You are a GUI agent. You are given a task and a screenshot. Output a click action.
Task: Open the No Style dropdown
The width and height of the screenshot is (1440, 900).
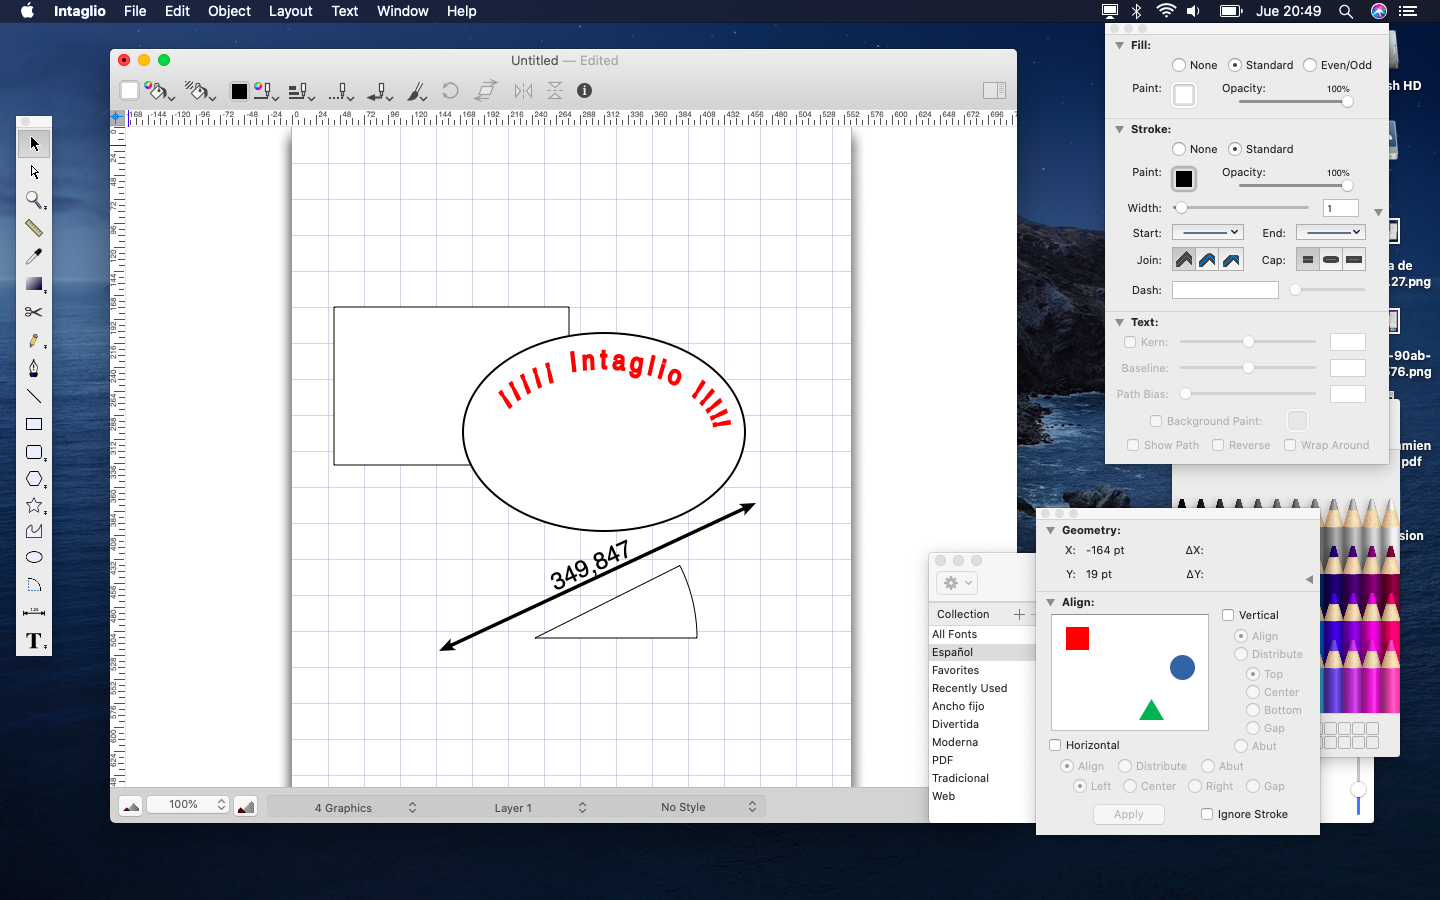tap(708, 807)
